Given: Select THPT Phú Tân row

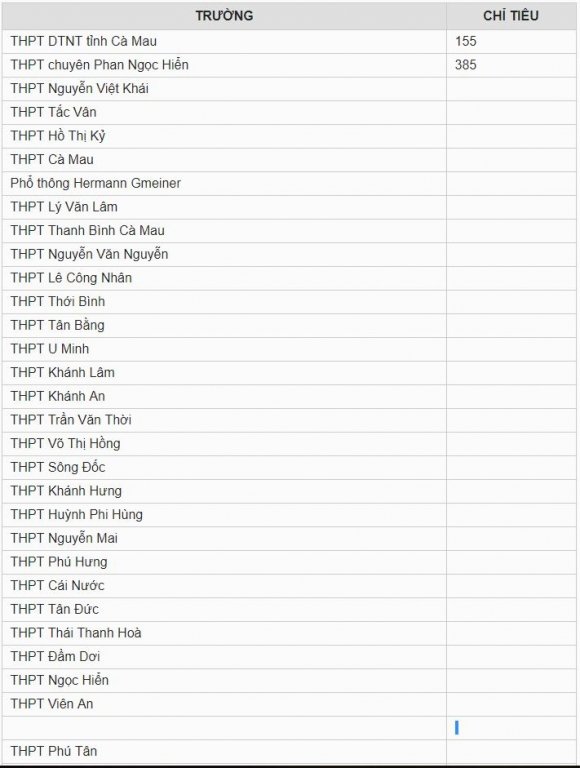Looking at the screenshot, I should (289, 751).
